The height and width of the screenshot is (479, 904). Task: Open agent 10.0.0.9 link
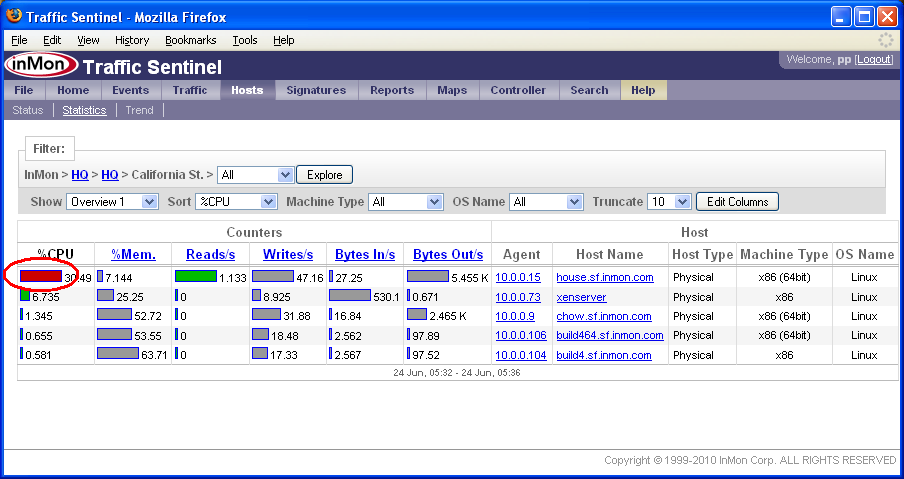(x=515, y=316)
